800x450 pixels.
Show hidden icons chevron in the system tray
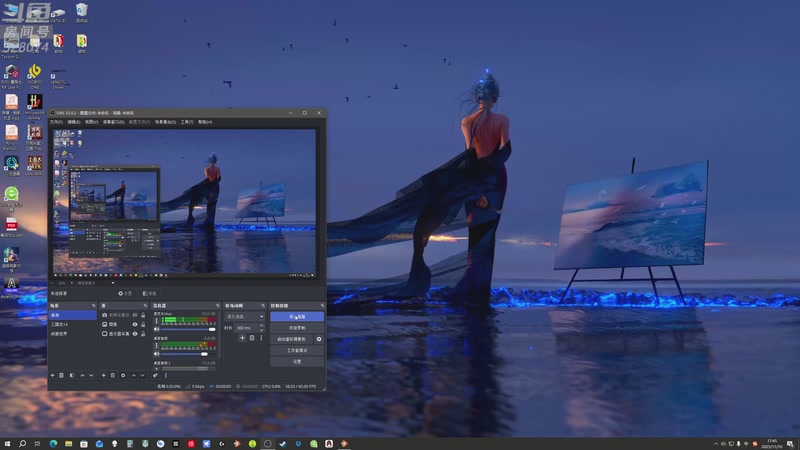(x=716, y=444)
